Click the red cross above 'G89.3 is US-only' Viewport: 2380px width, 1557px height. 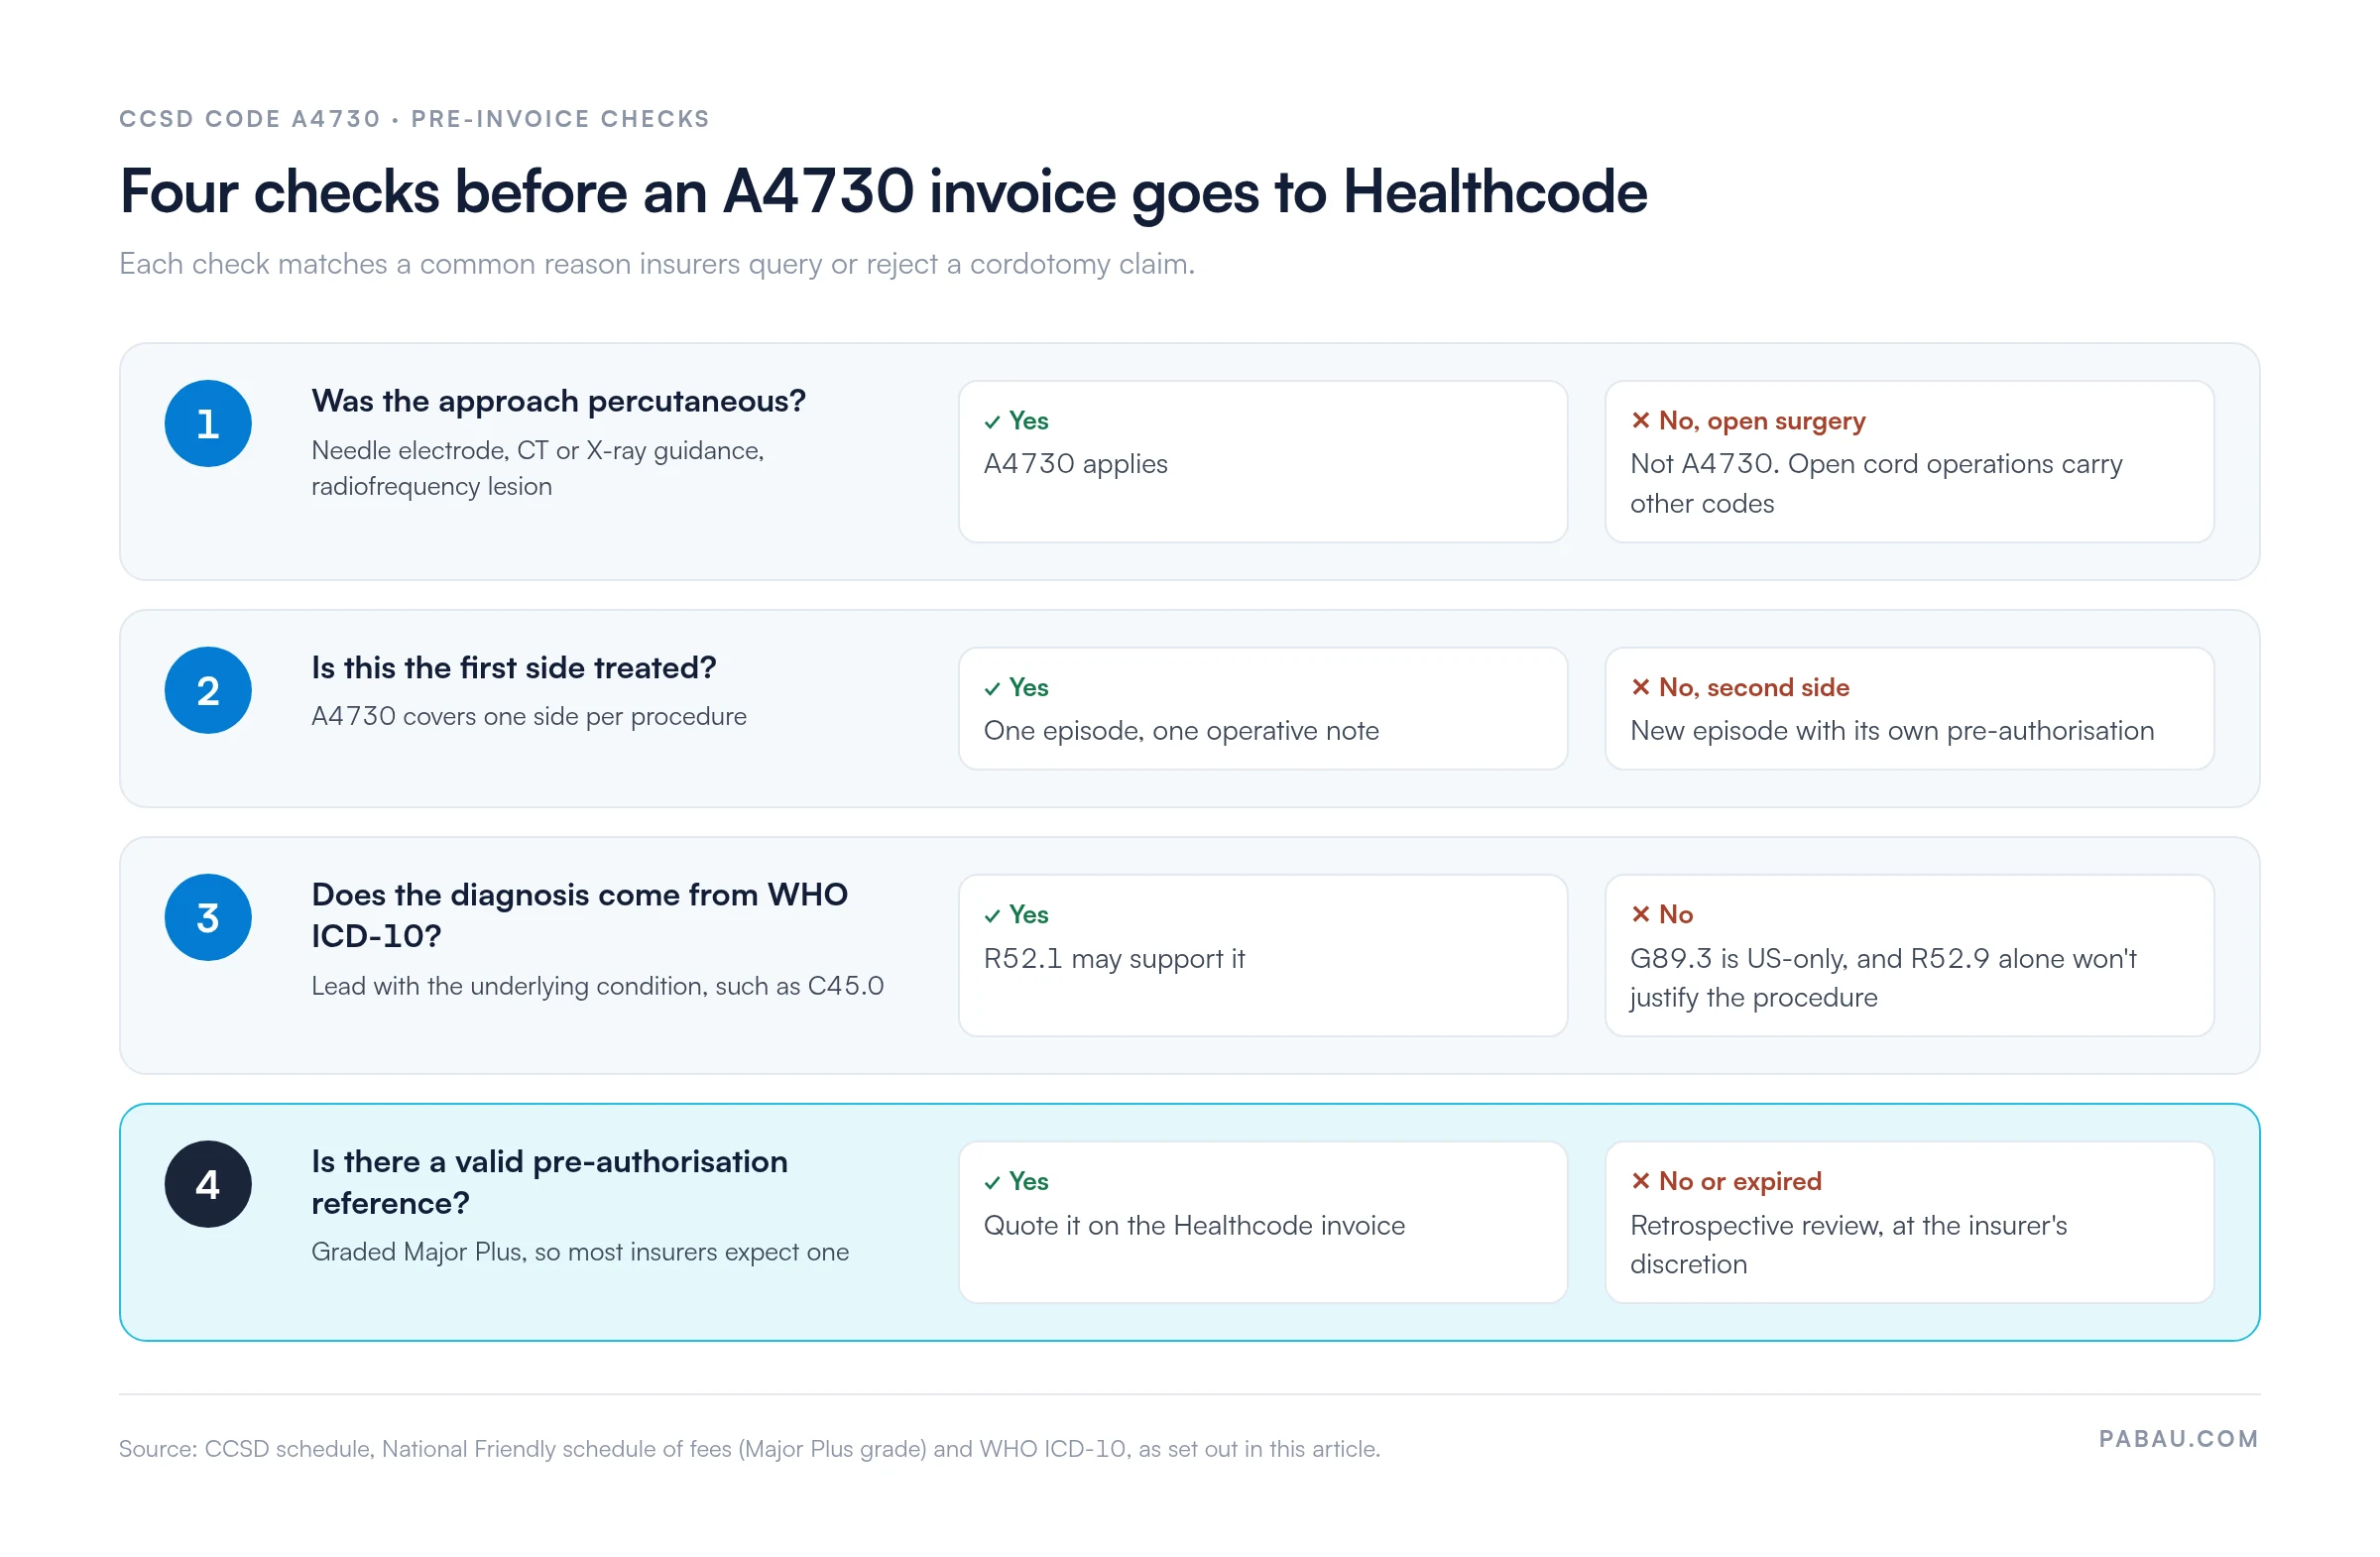coord(1640,914)
